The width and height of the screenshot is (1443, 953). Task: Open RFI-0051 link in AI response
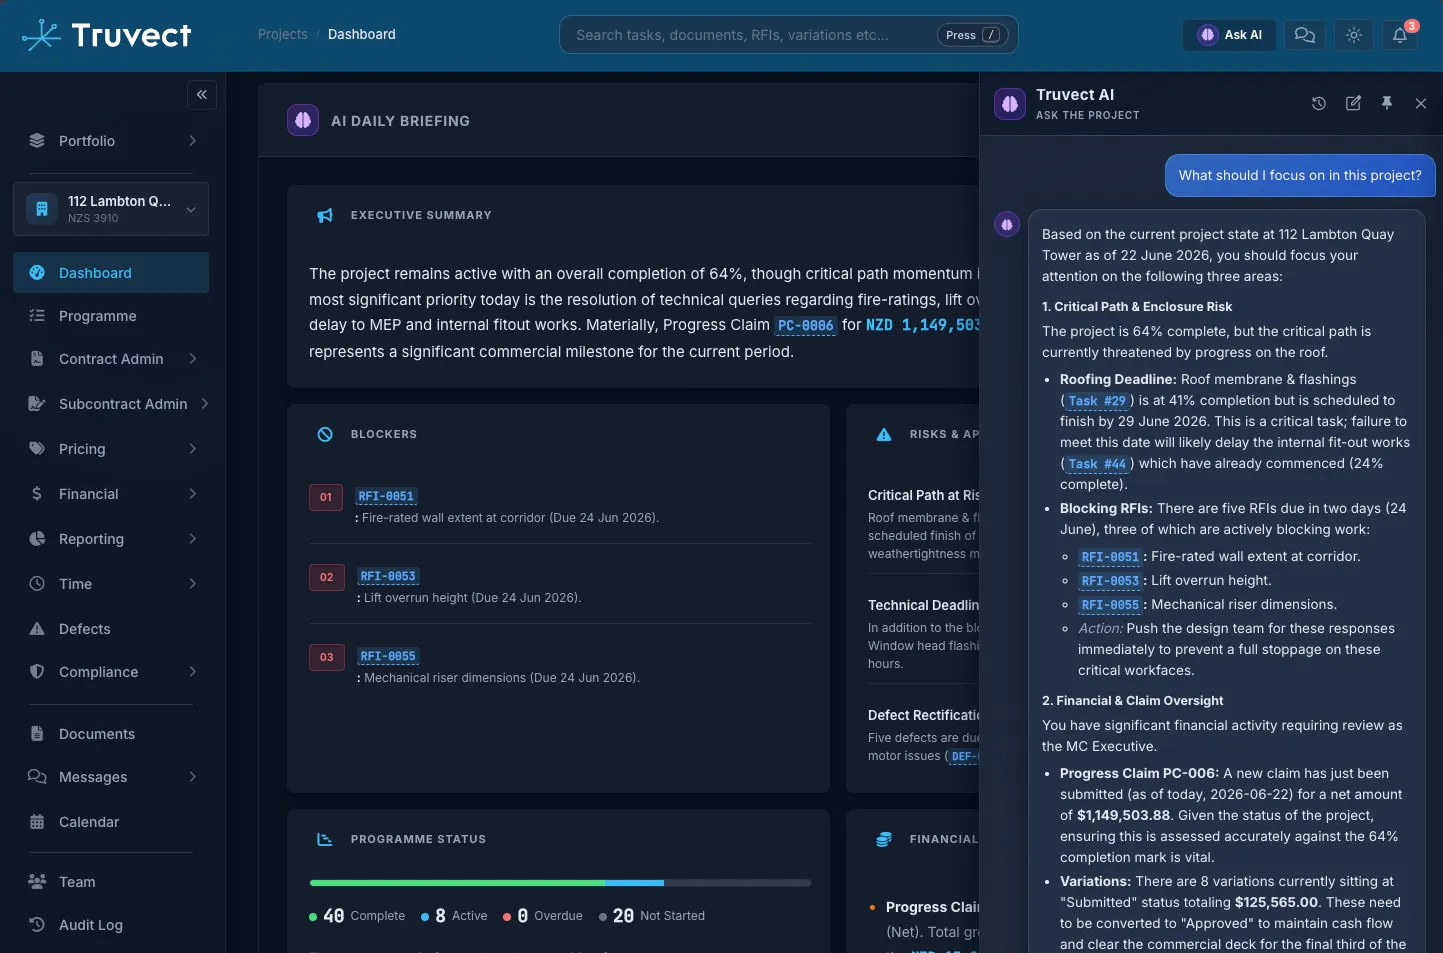pyautogui.click(x=1110, y=557)
